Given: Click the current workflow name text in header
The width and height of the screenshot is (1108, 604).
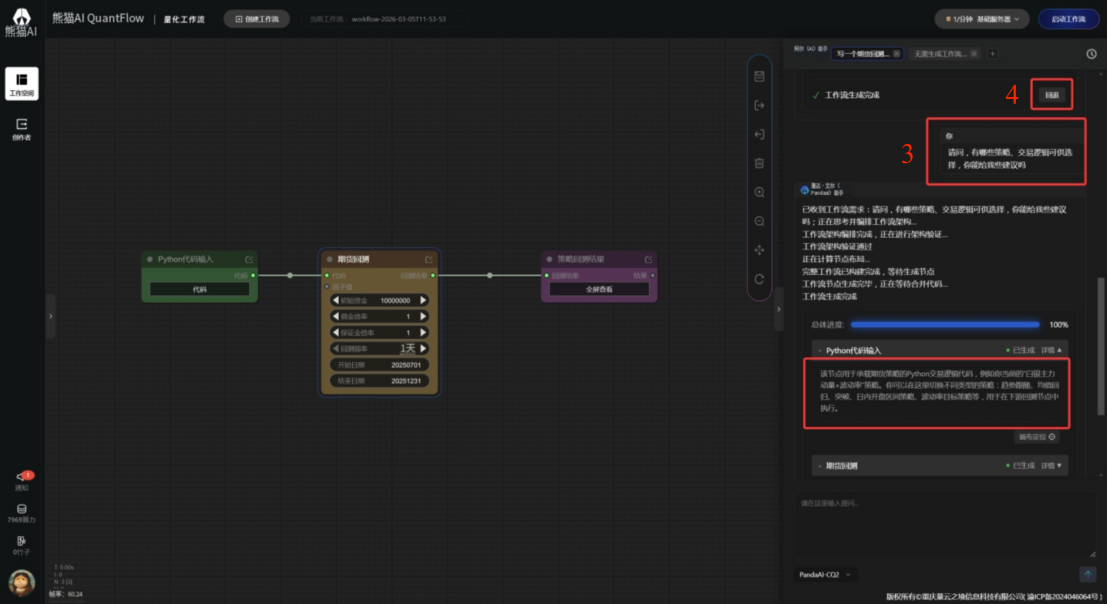Looking at the screenshot, I should pyautogui.click(x=399, y=19).
